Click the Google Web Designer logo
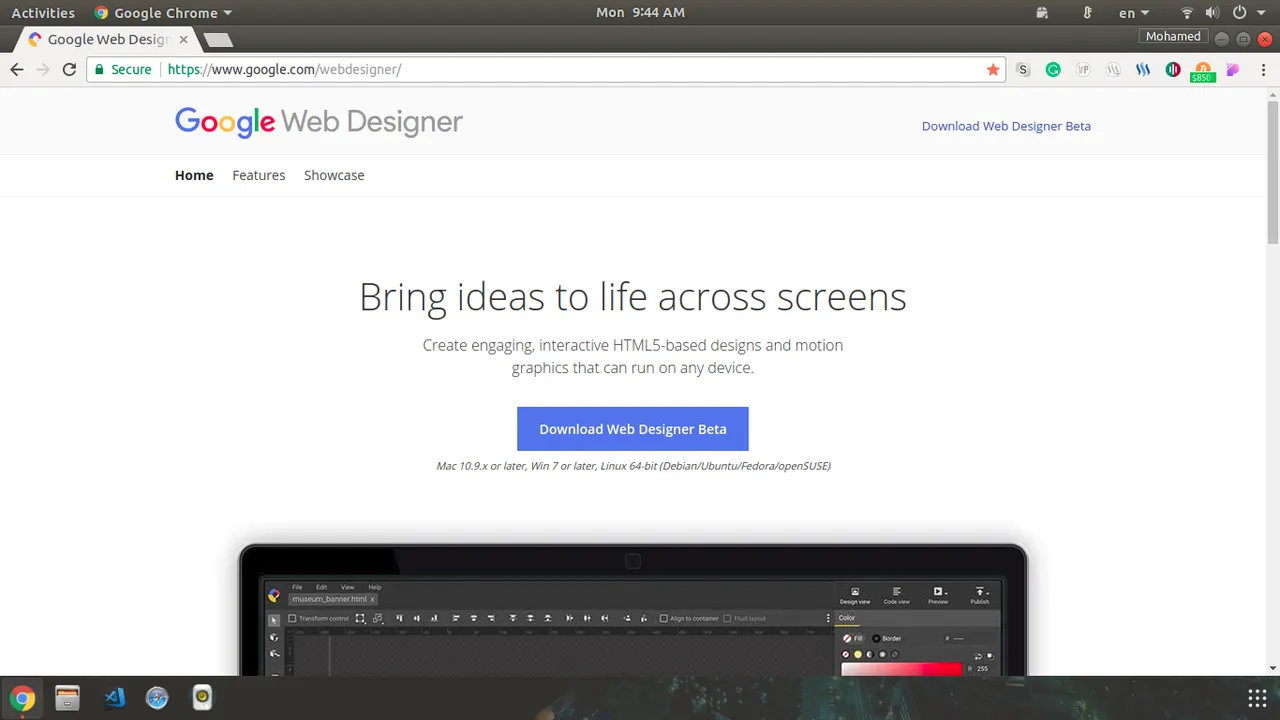Screen dimensions: 1280x720 click(318, 122)
